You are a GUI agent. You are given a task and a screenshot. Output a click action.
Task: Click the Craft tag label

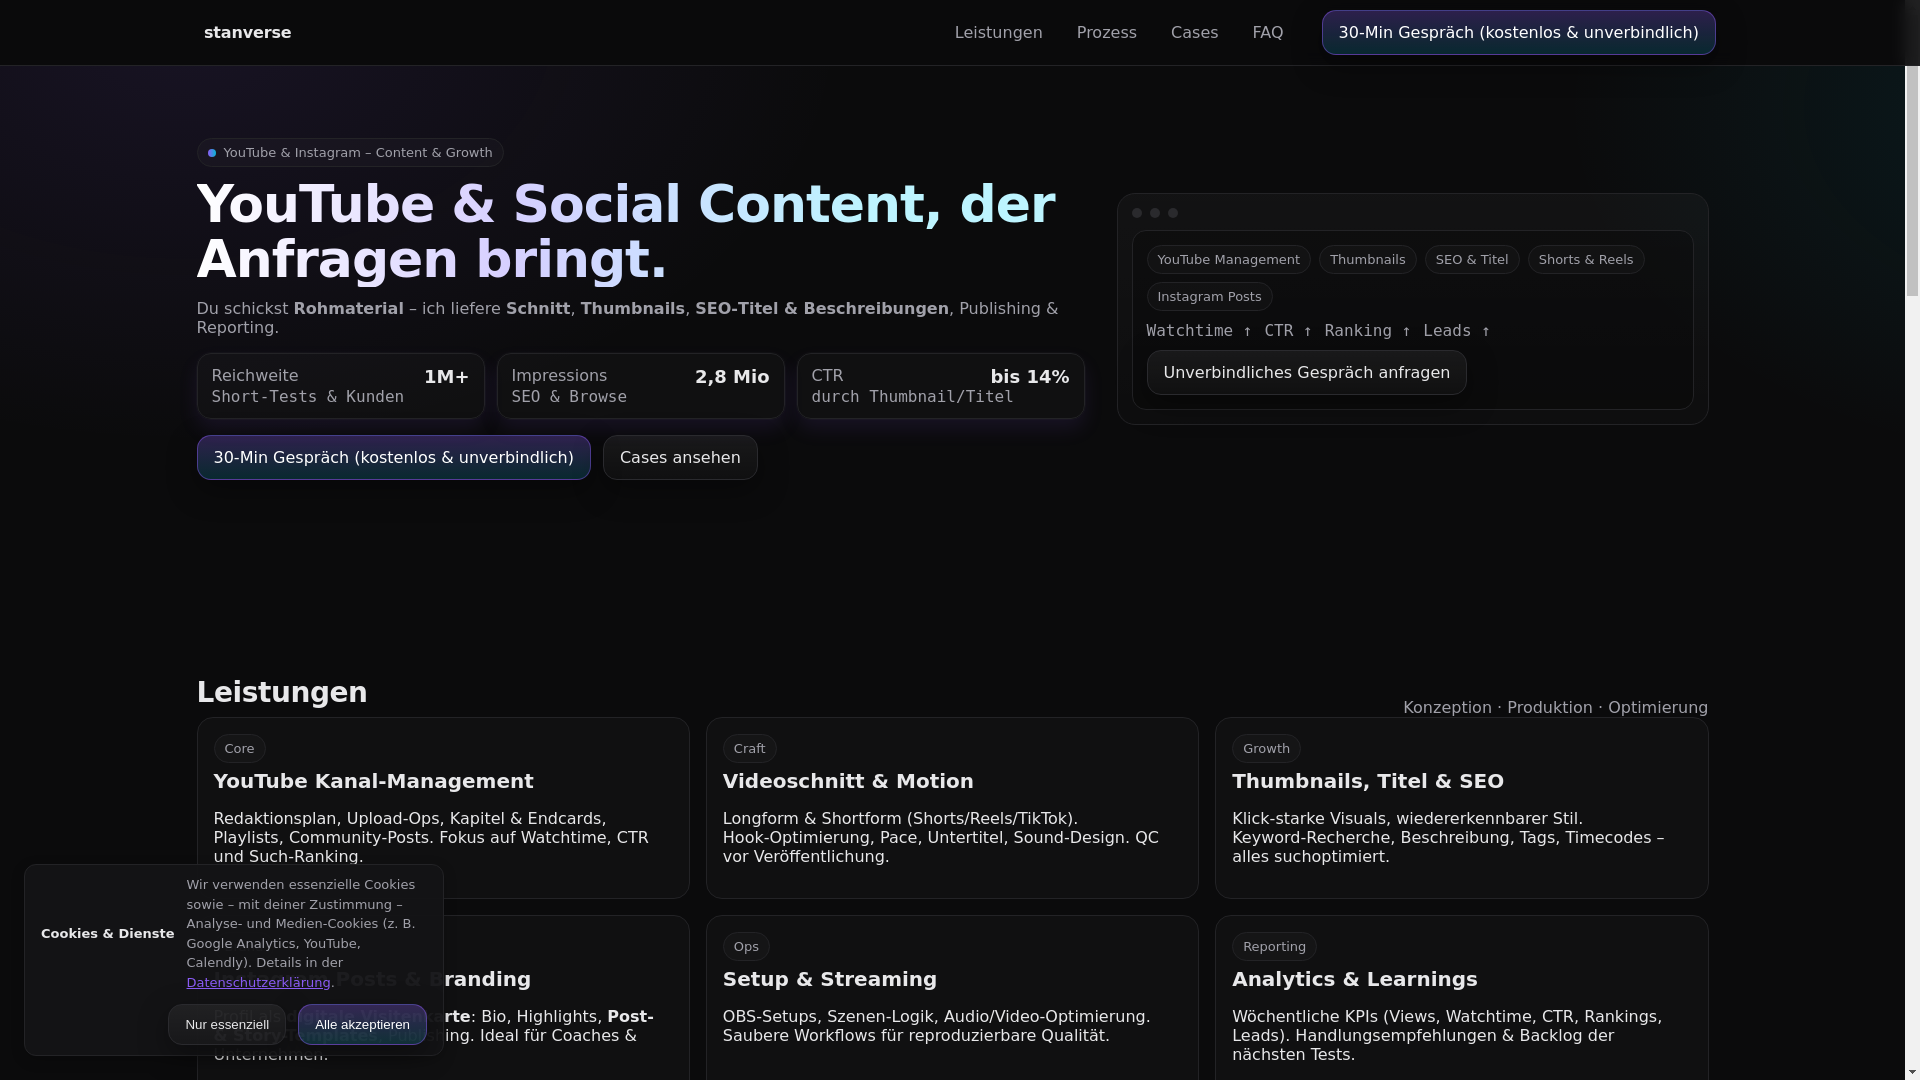749,749
